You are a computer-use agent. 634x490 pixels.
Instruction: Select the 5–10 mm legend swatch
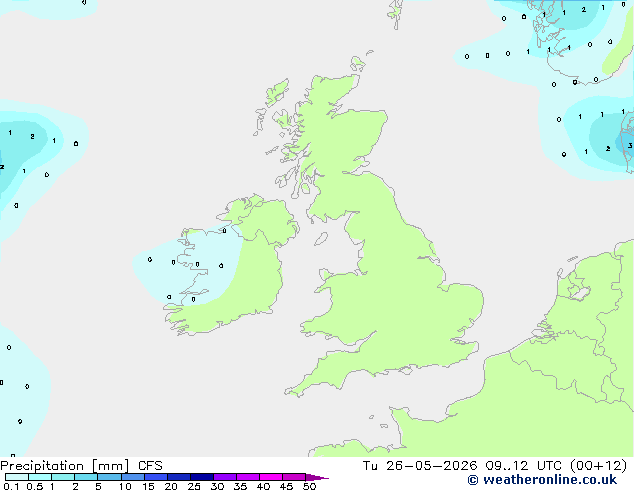[x=109, y=477]
